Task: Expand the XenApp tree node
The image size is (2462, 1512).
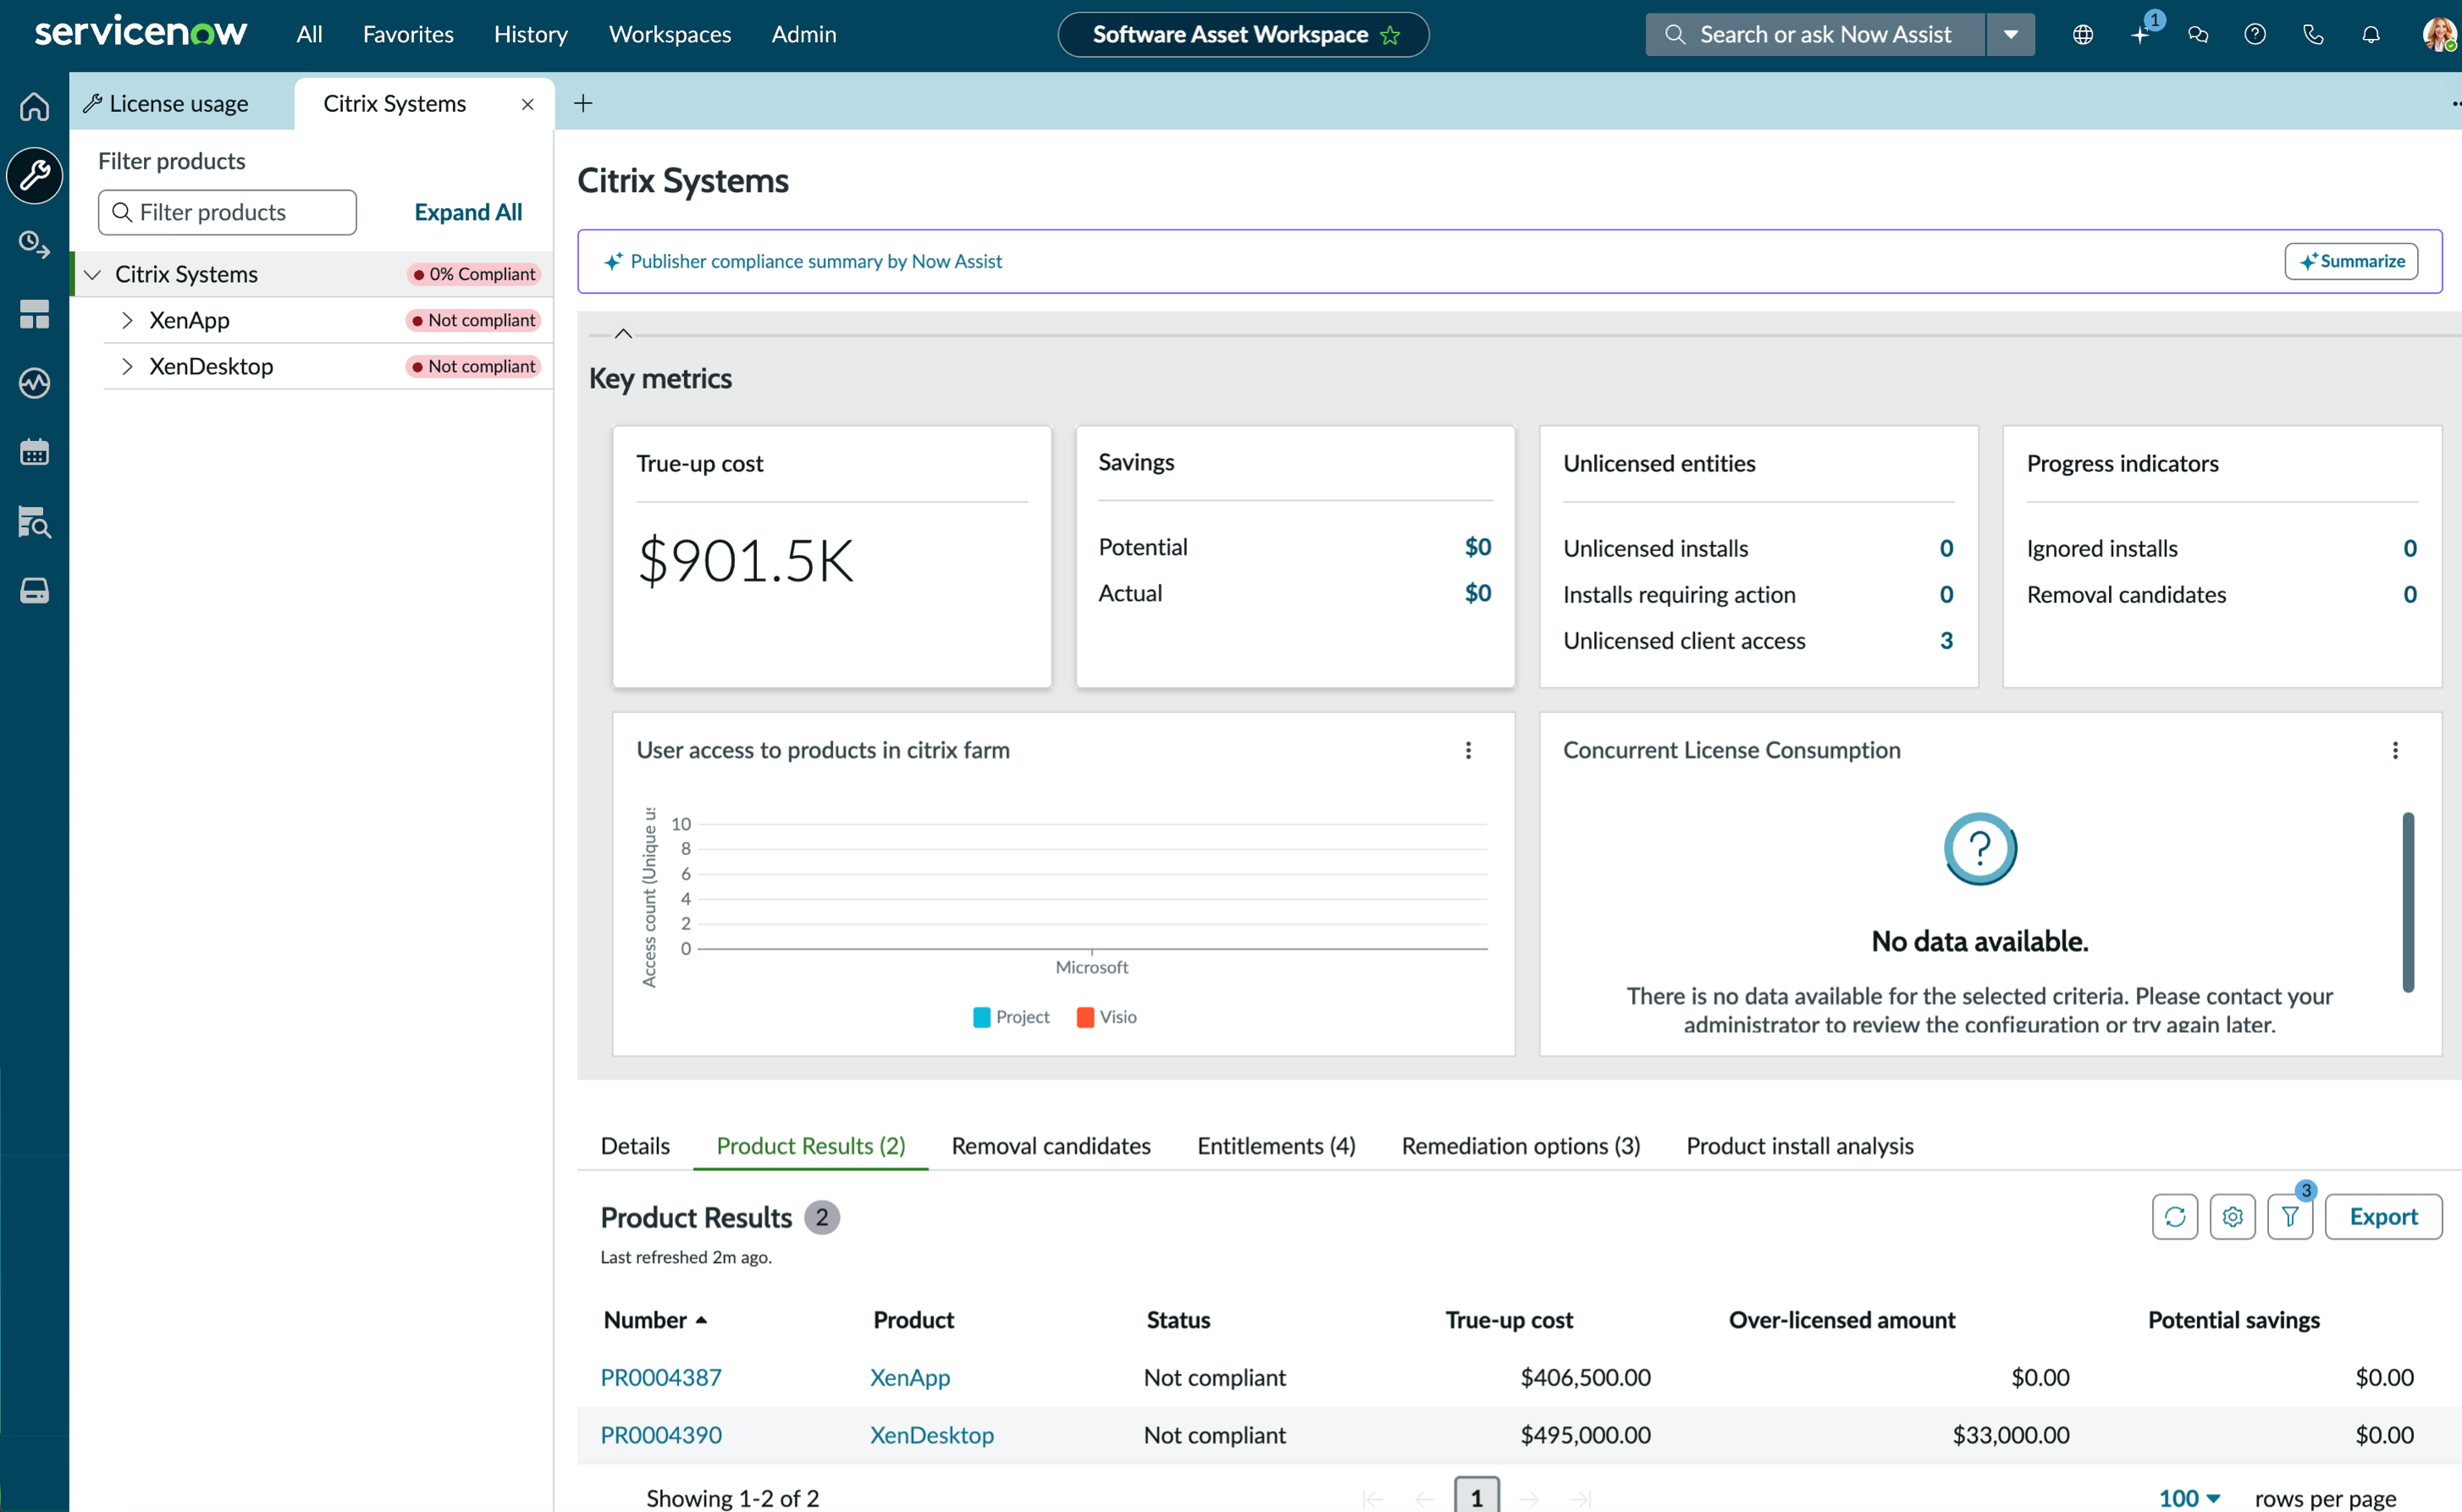Action: pyautogui.click(x=127, y=320)
